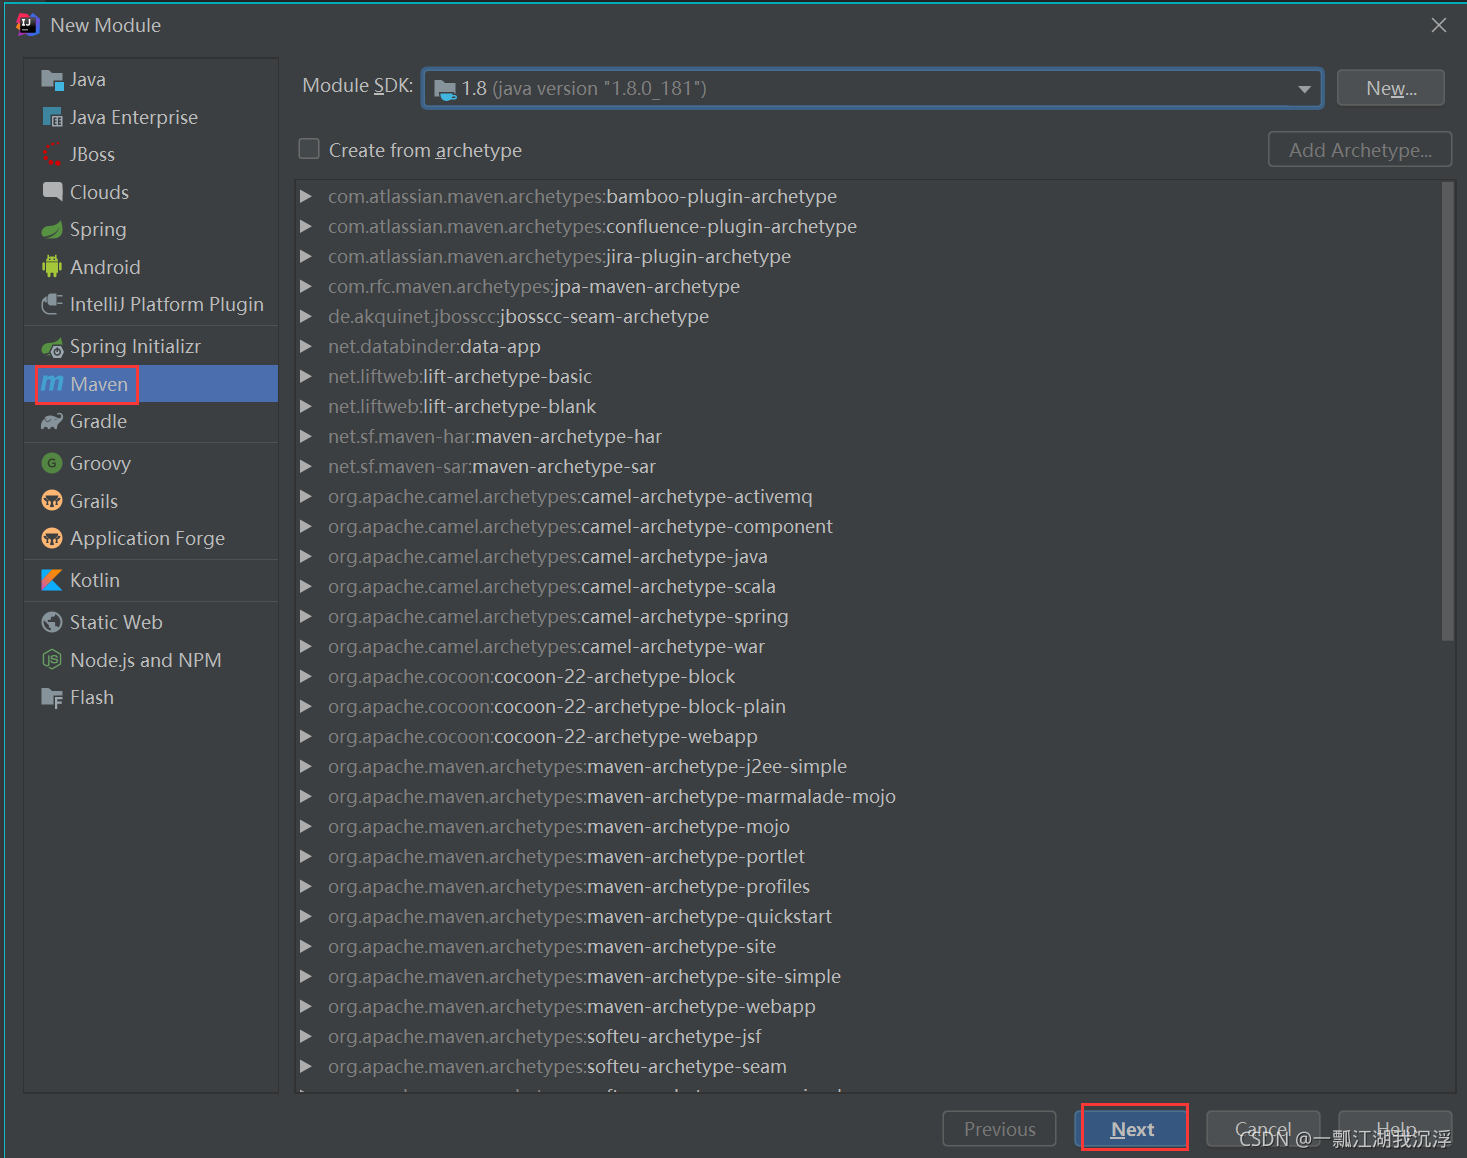Expand maven-archetype-webapp node
Screen dimensions: 1467x1158
(306, 1006)
